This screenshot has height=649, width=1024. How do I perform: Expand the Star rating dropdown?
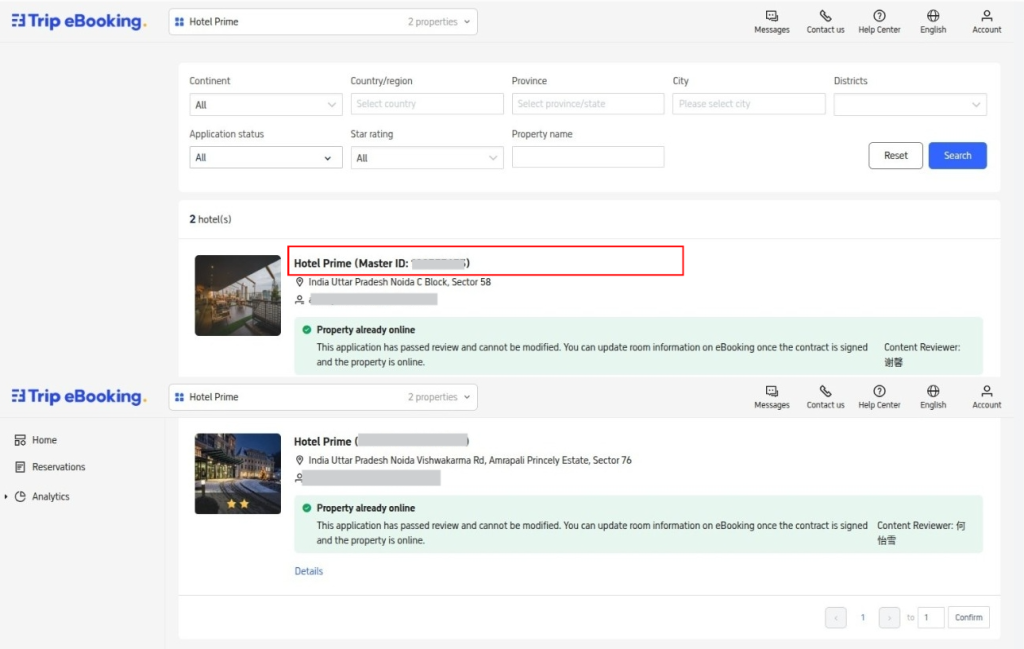[427, 157]
